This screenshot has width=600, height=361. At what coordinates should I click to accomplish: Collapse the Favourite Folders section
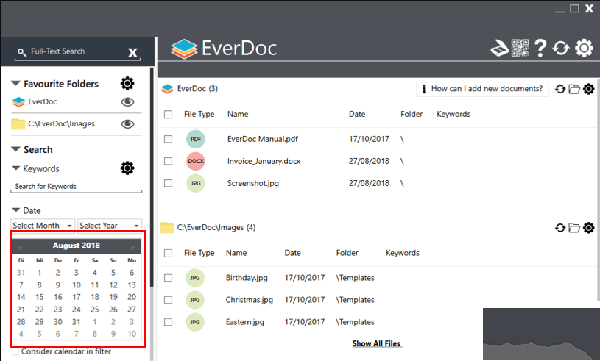[x=15, y=83]
